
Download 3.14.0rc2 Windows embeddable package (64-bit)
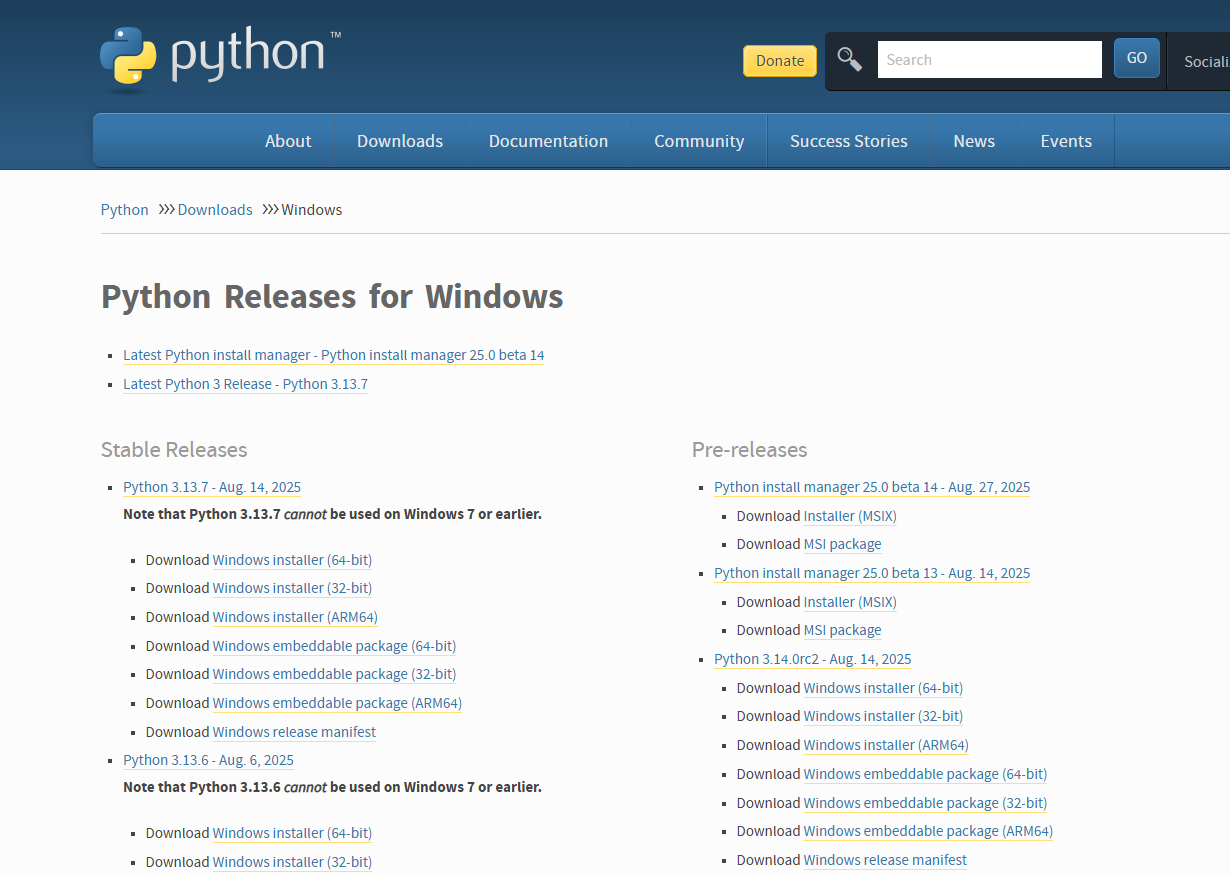click(925, 774)
